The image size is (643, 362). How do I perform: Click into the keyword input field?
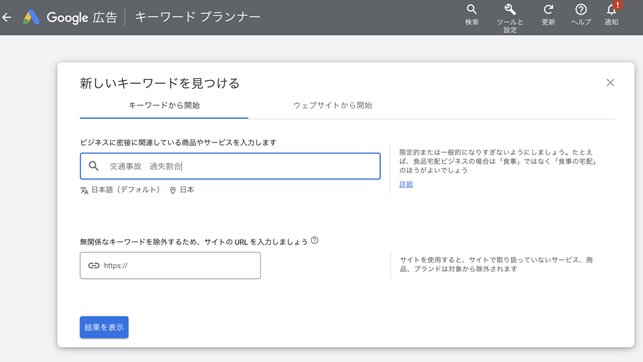tap(230, 166)
